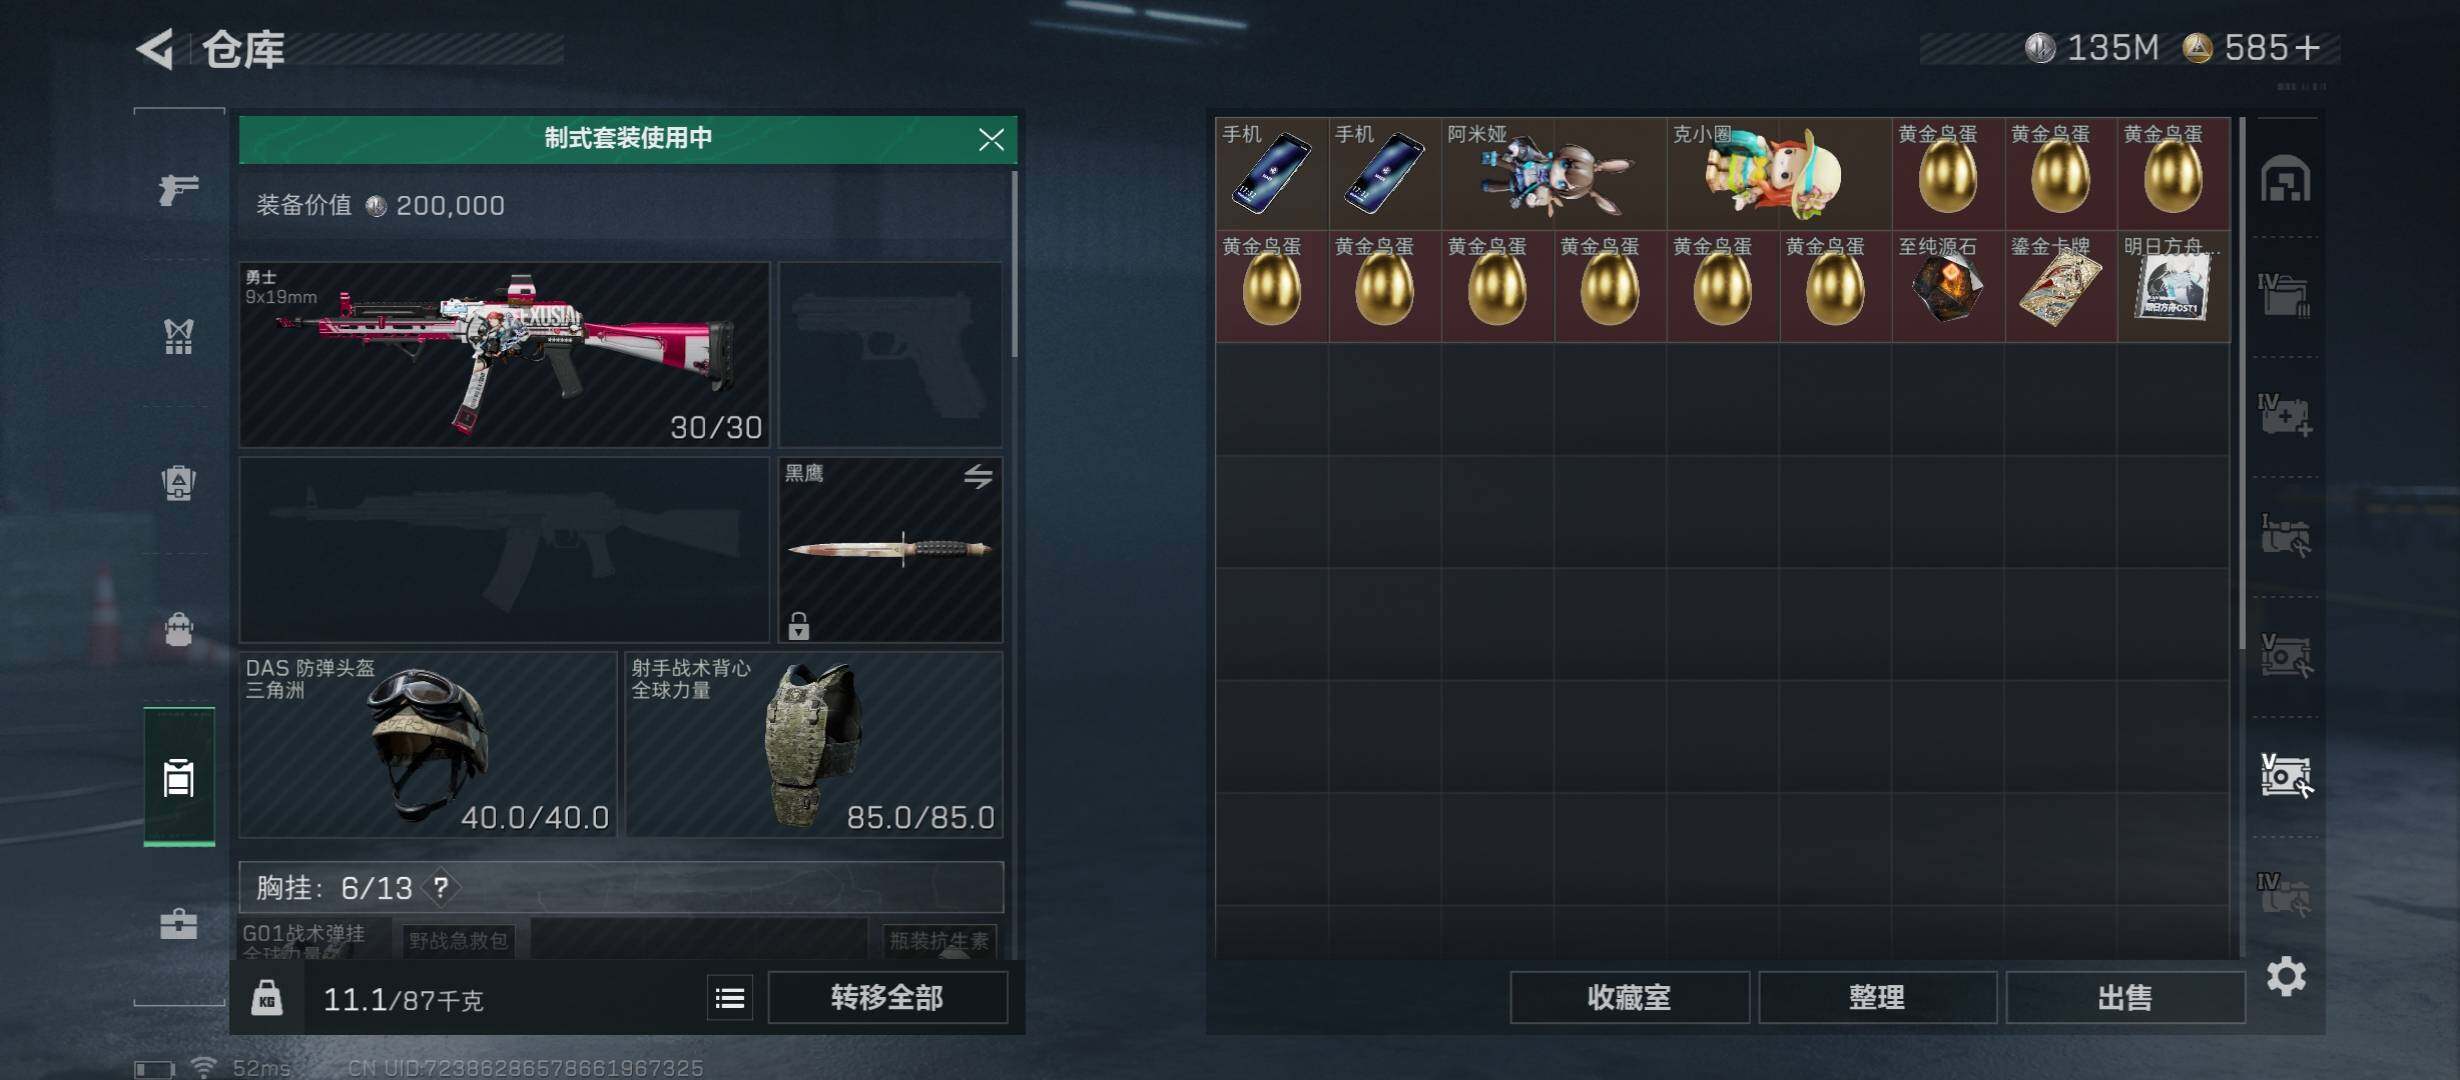Select the selected tier V safe box
The width and height of the screenshot is (2460, 1080).
[2286, 775]
